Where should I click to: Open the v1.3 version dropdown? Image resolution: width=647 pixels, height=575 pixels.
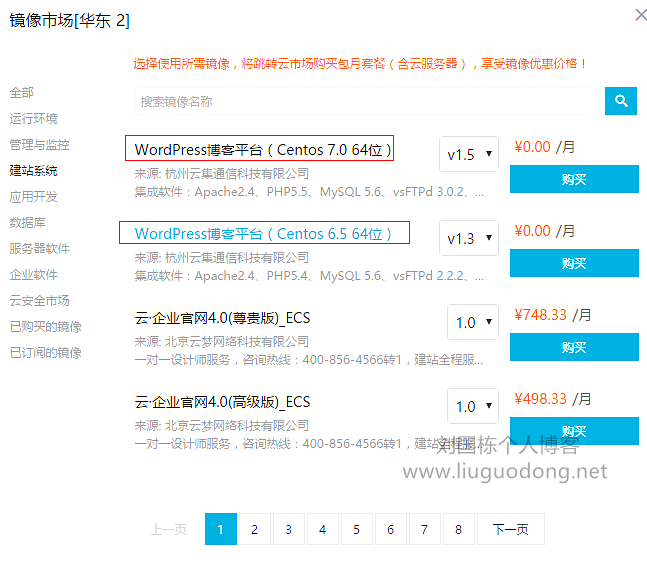469,238
